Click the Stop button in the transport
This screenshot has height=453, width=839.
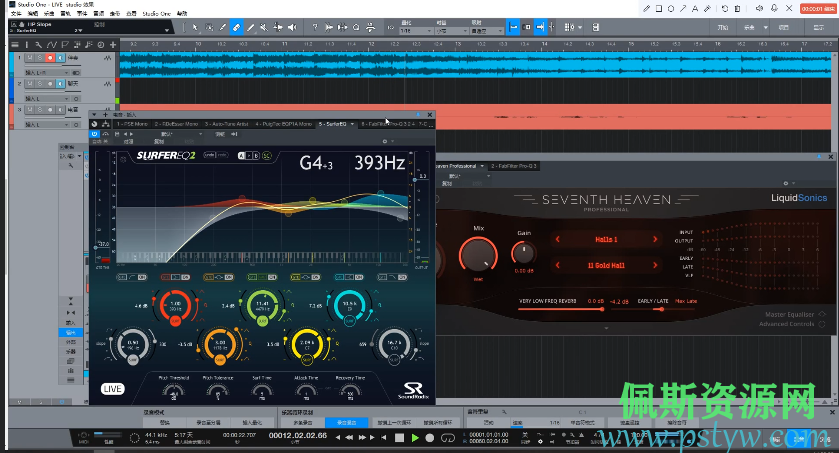pyautogui.click(x=400, y=438)
